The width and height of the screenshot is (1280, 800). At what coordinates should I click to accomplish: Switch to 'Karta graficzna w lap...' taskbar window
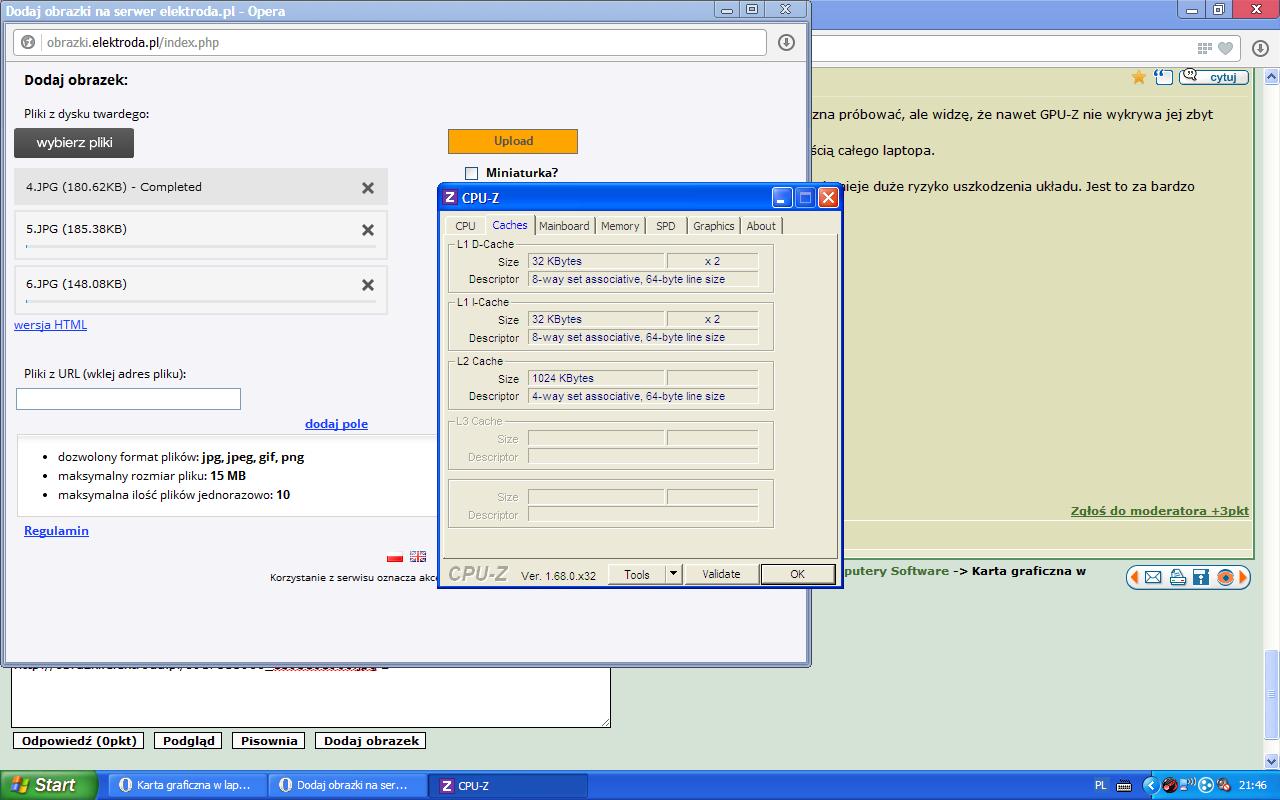point(186,786)
